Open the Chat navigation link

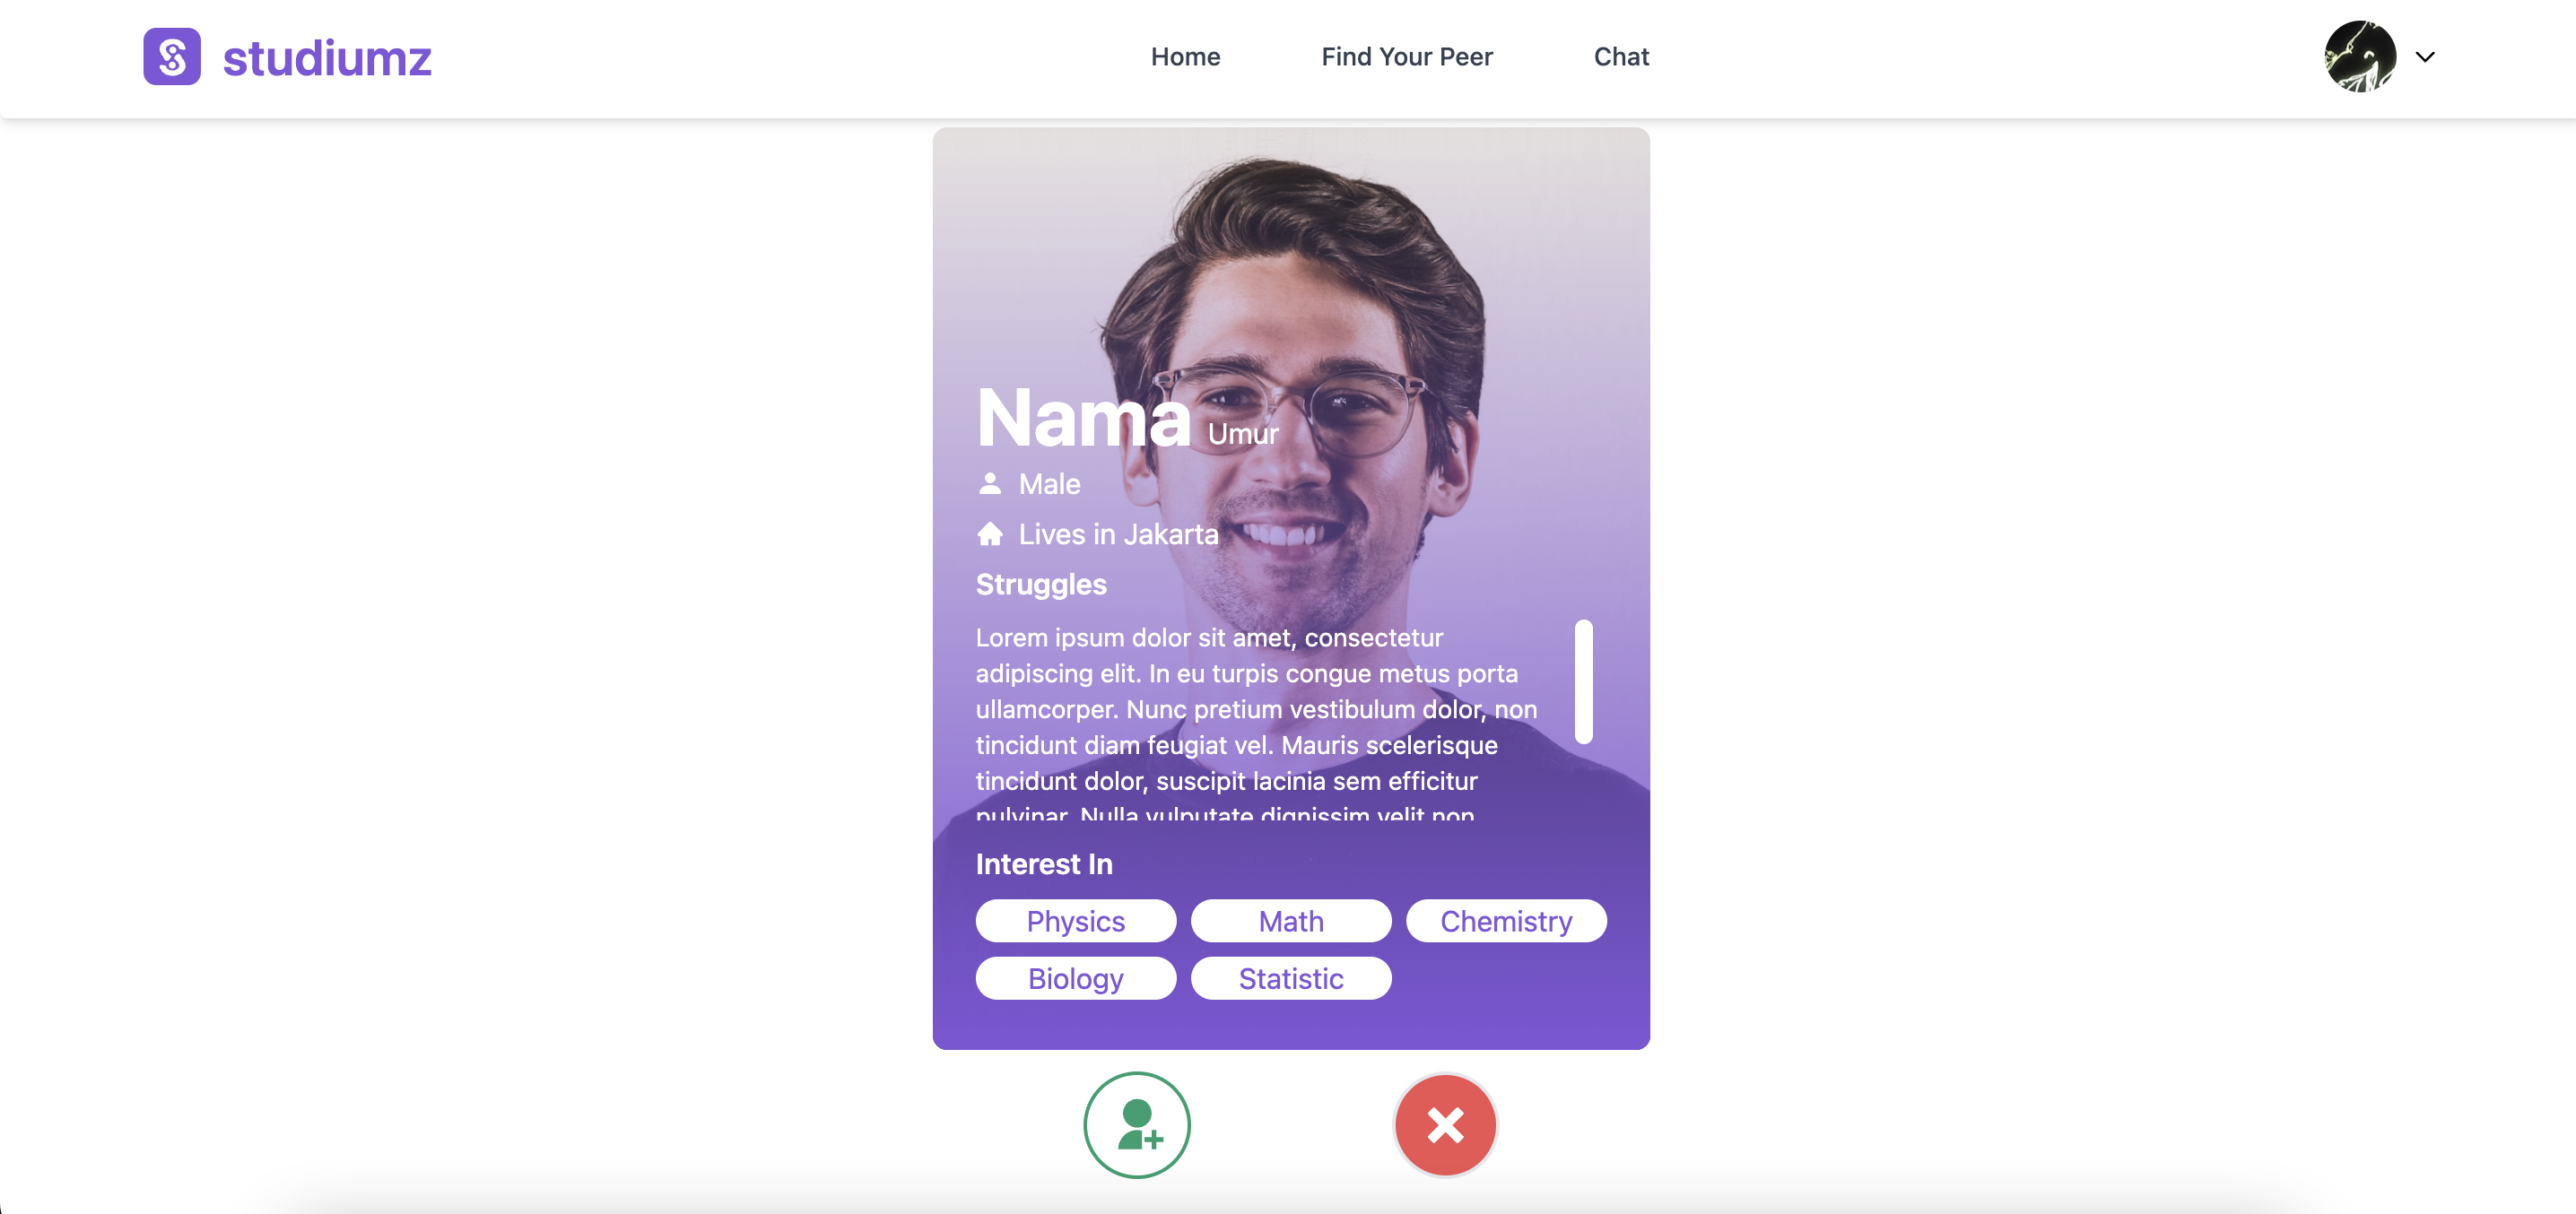[1621, 57]
